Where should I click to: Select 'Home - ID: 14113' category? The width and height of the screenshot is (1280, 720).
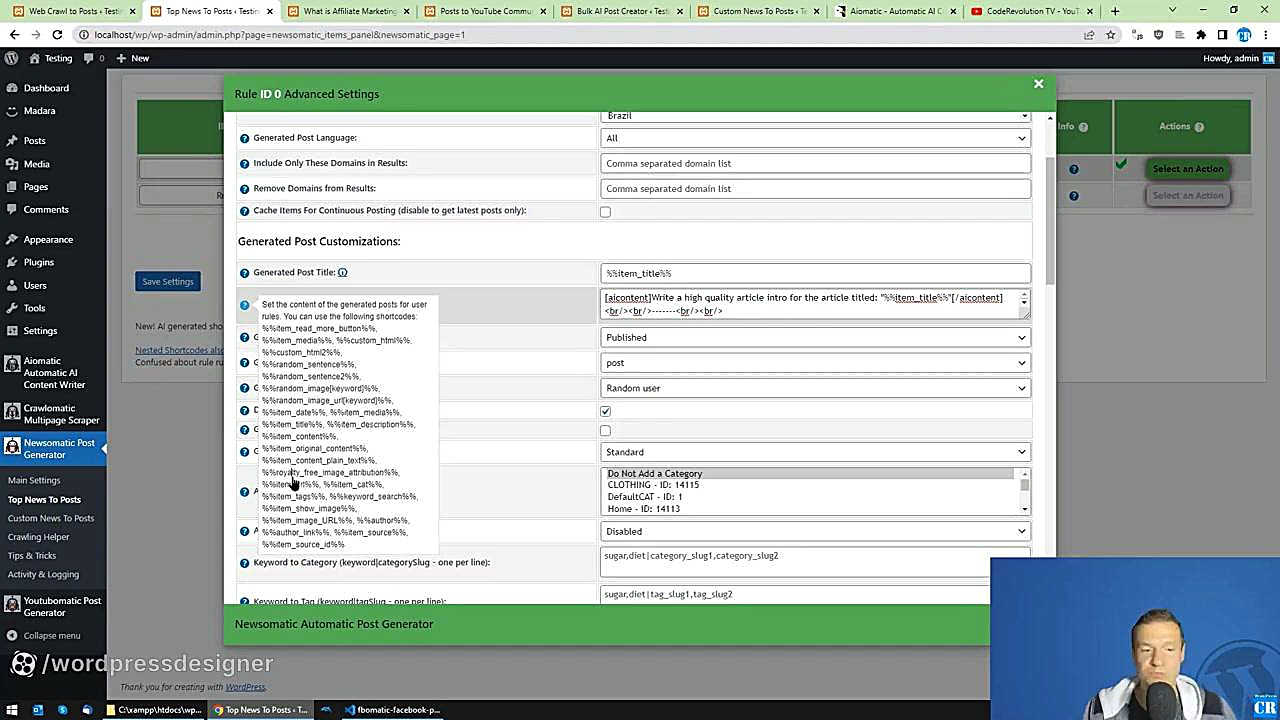pos(809,509)
